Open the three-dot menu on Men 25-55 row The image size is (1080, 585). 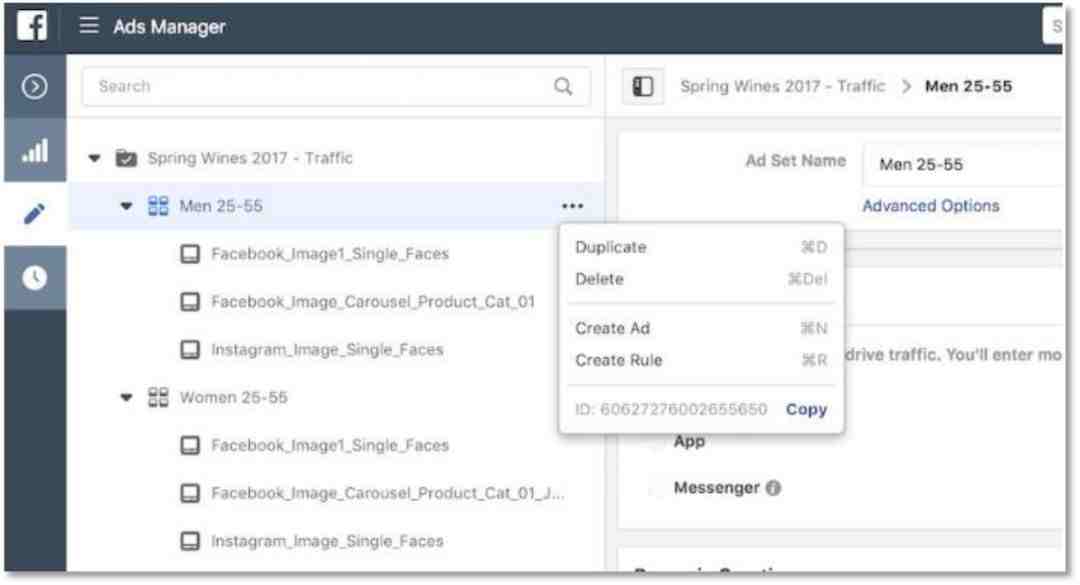click(572, 205)
